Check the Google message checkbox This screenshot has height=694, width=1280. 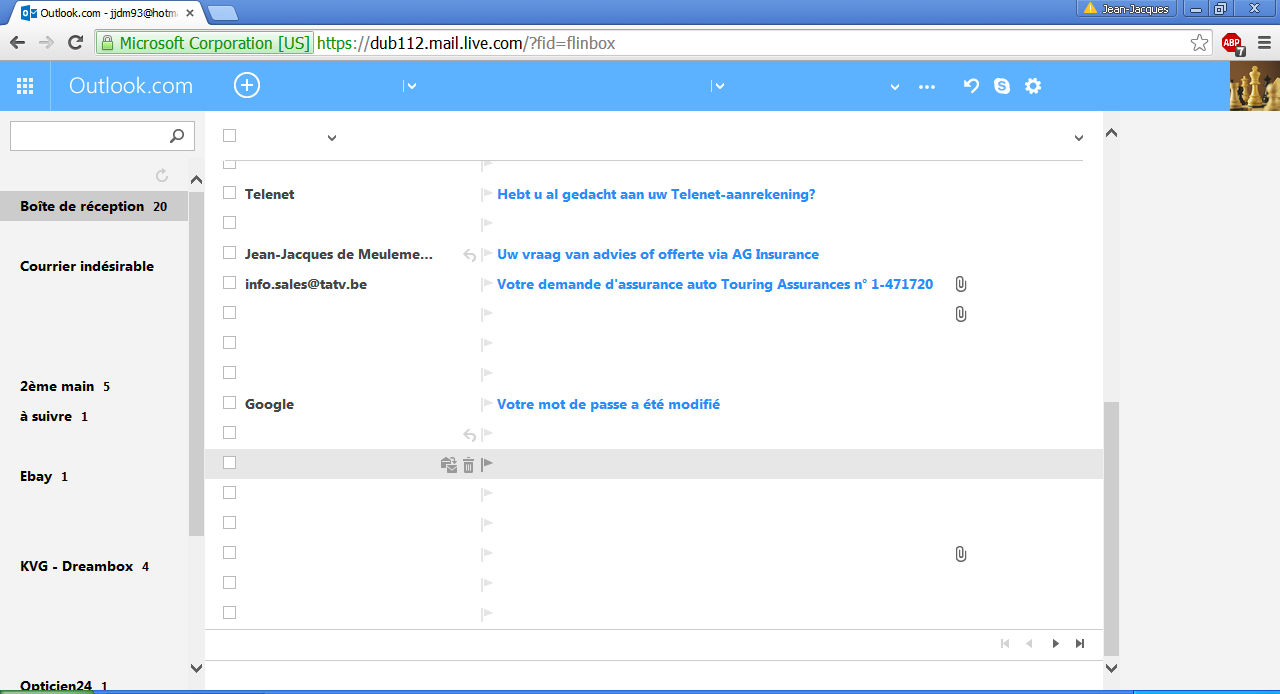pyautogui.click(x=229, y=403)
